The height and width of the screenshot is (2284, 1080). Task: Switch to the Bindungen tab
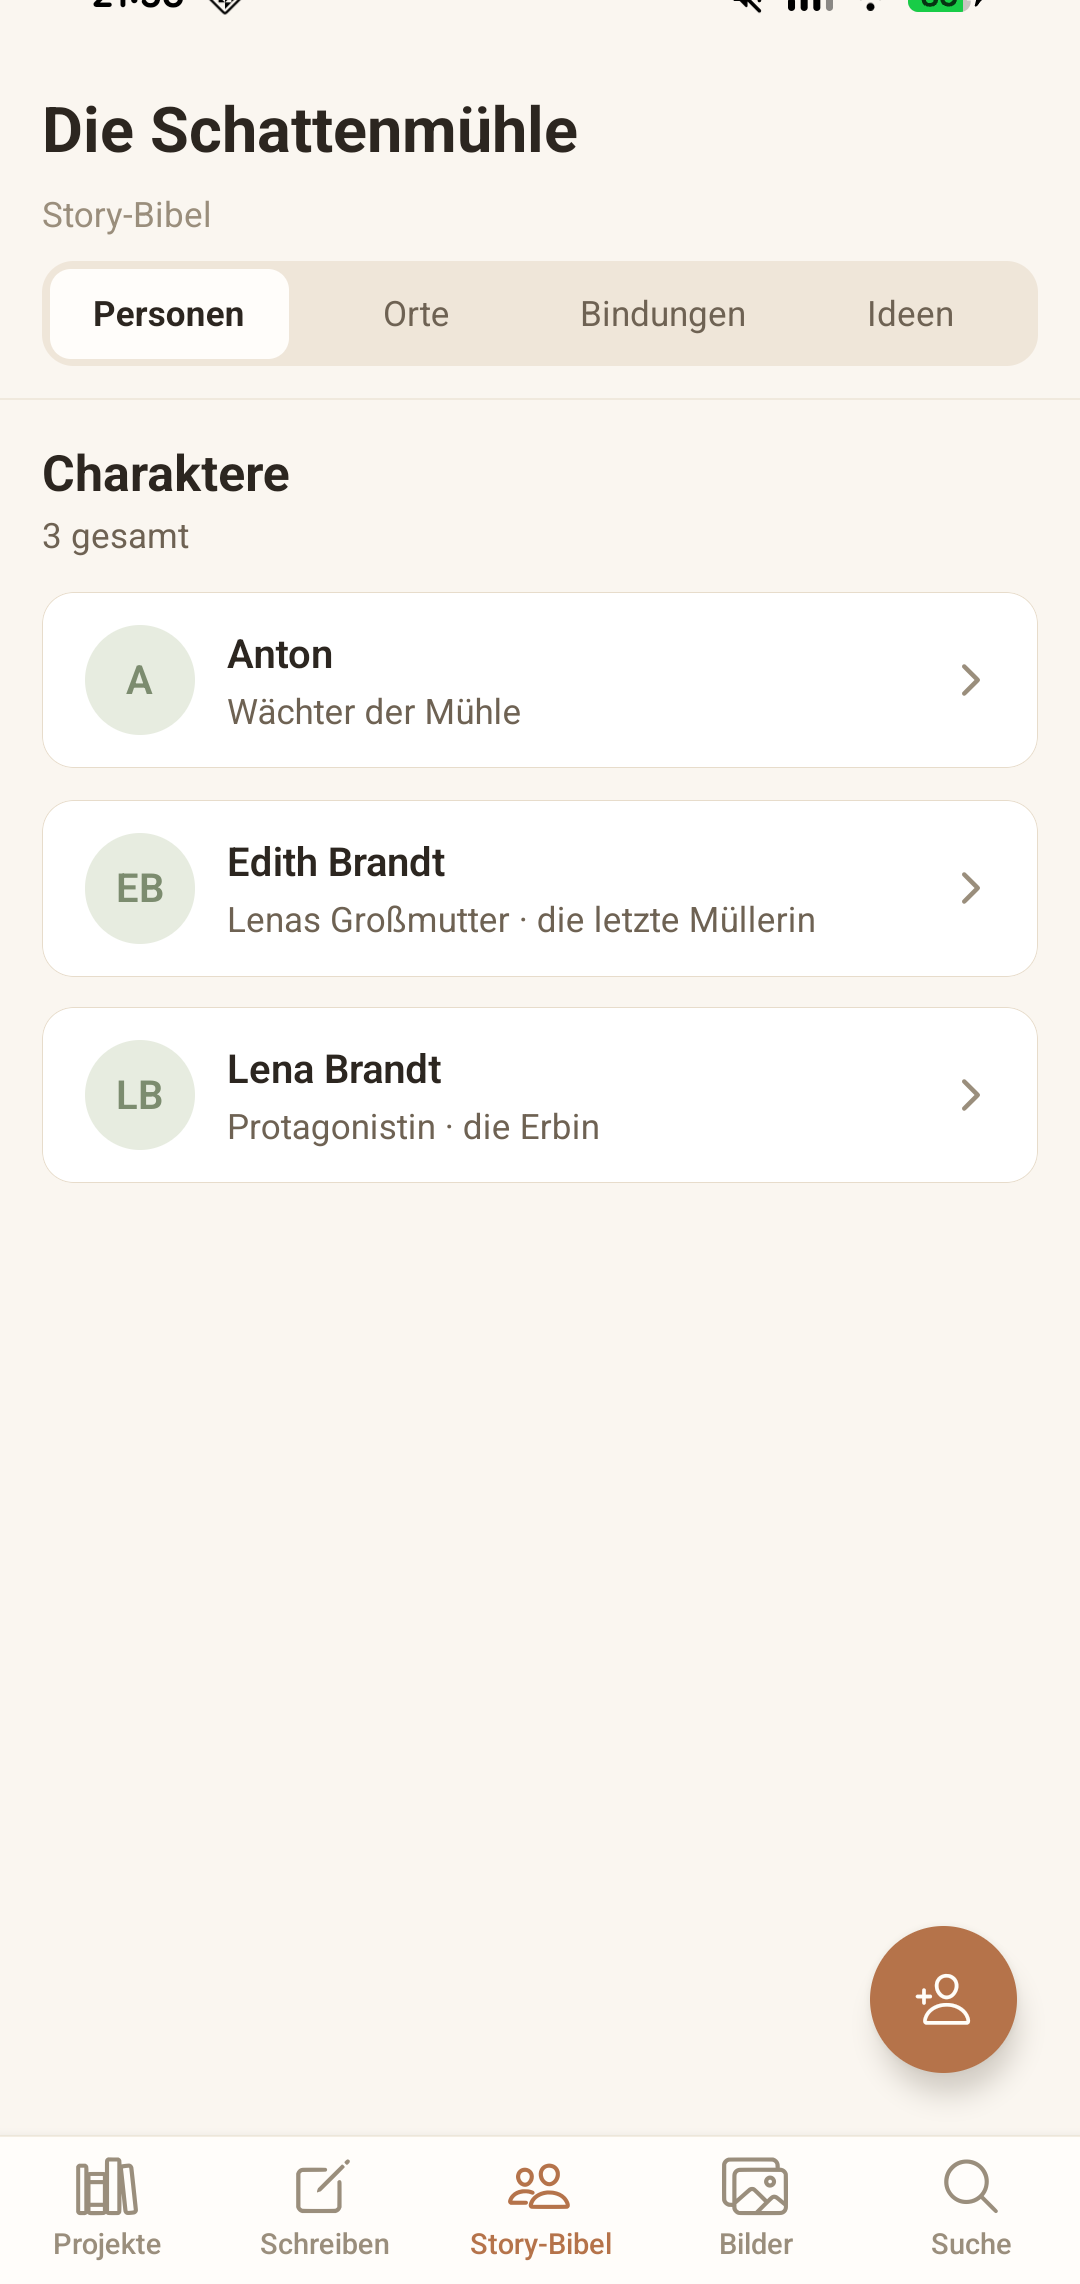click(x=663, y=314)
